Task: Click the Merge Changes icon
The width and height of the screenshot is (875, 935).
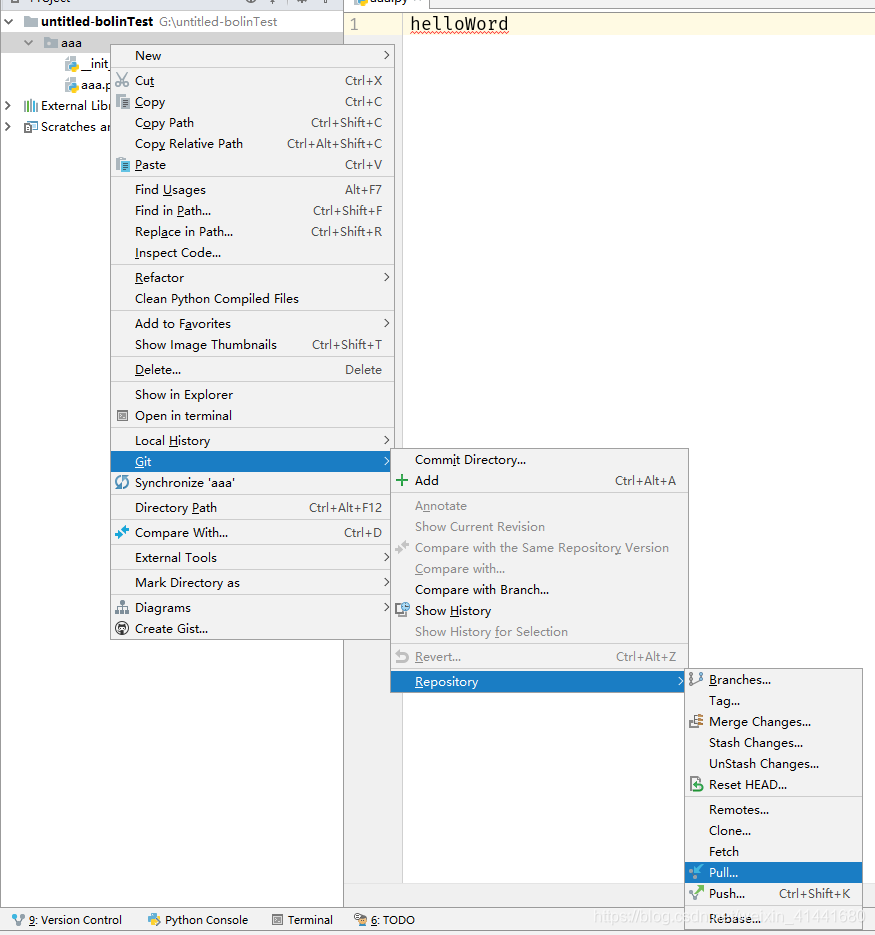Action: (696, 722)
